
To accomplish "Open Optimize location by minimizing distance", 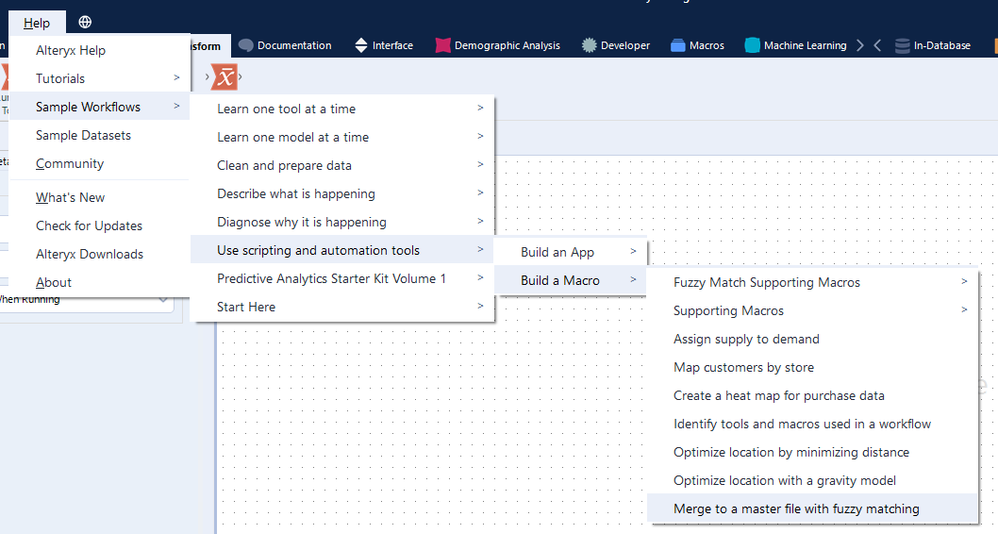I will [813, 452].
